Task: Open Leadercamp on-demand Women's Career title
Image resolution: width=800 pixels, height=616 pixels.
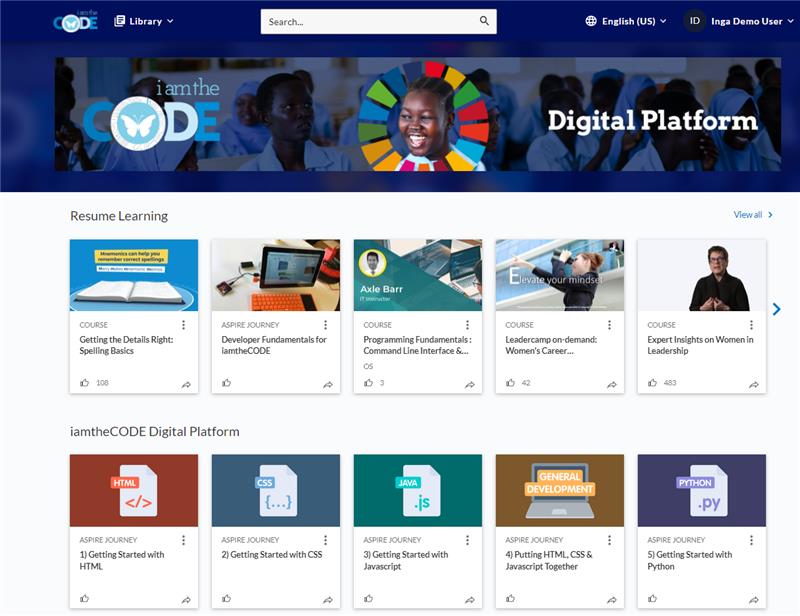Action: tap(551, 345)
